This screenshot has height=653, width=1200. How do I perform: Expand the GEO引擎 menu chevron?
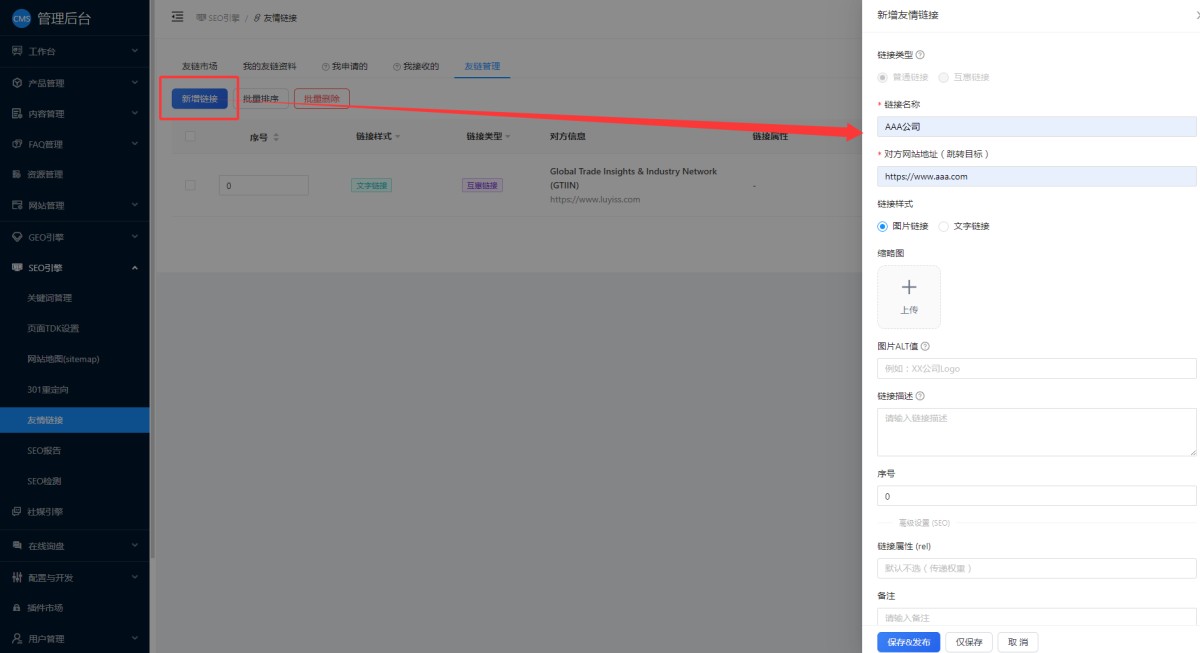pyautogui.click(x=135, y=237)
